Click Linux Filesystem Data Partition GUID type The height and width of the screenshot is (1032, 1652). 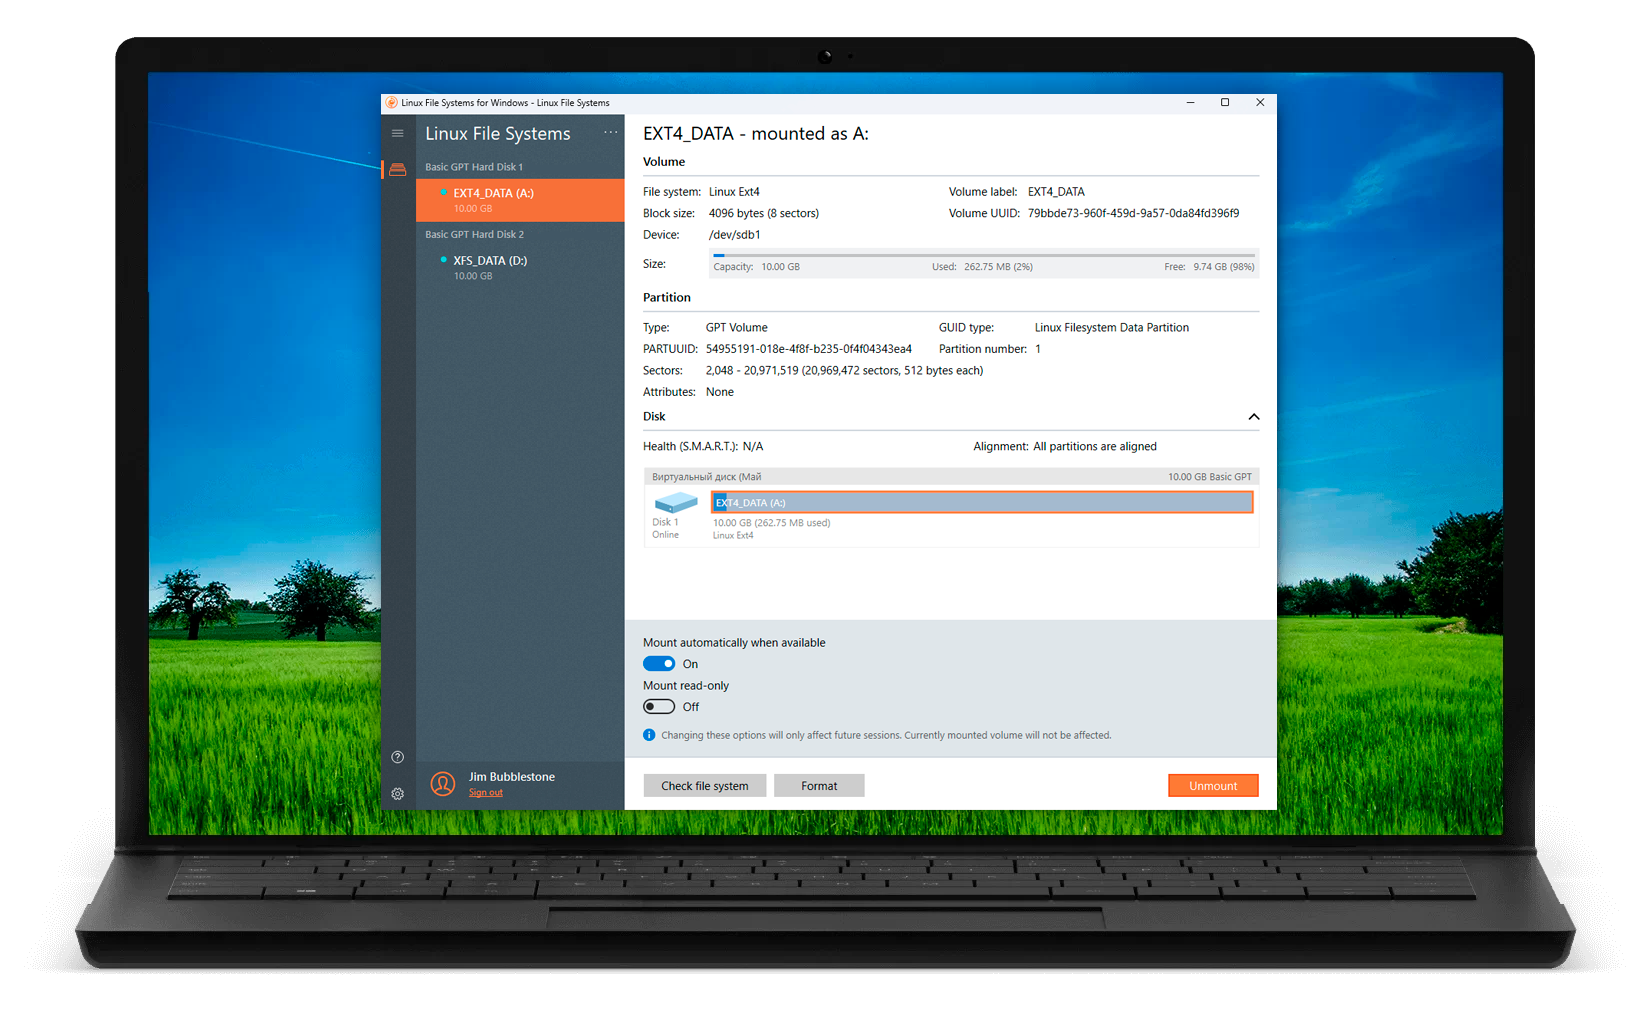click(1112, 328)
